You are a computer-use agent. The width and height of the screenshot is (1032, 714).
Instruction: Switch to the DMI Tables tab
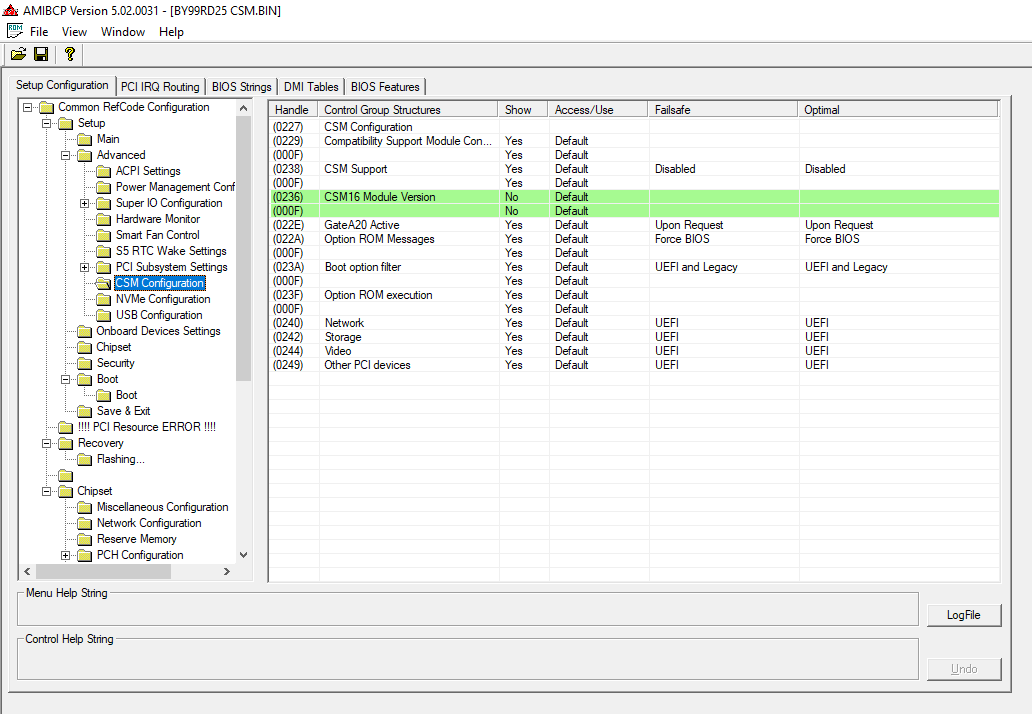pos(311,87)
